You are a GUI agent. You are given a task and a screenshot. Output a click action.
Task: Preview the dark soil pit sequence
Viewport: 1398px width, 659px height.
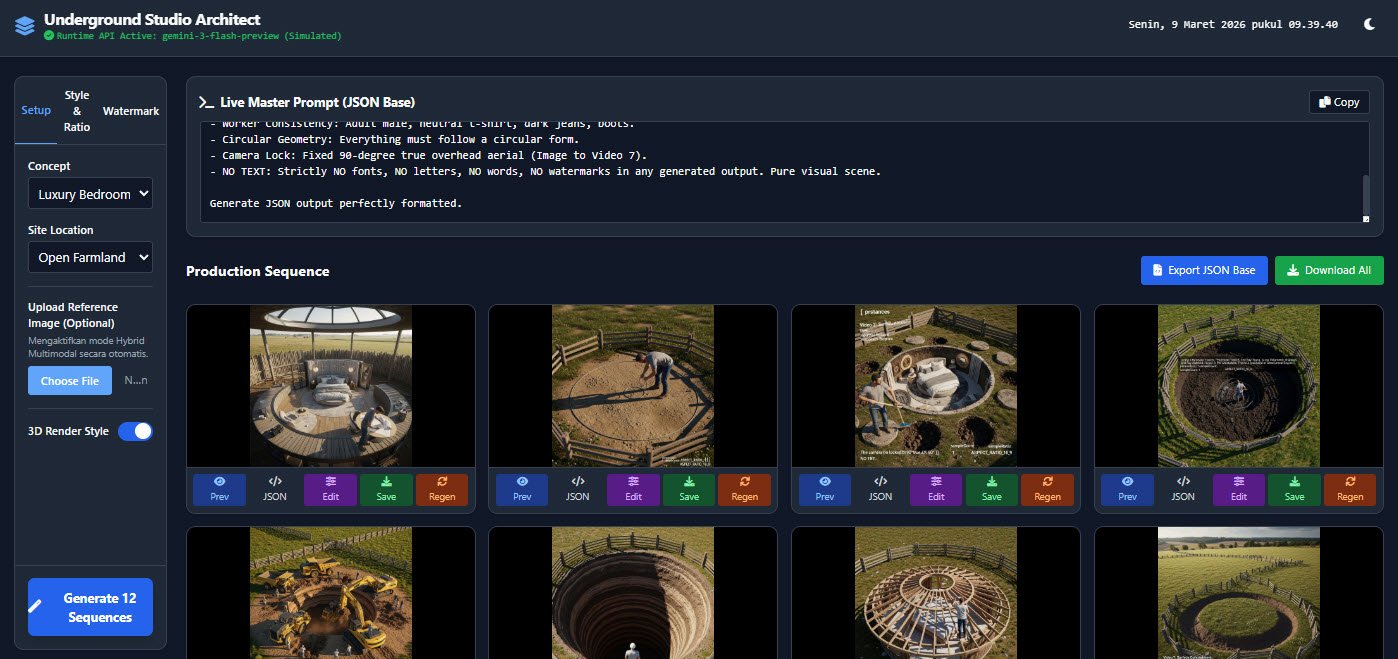click(1127, 490)
